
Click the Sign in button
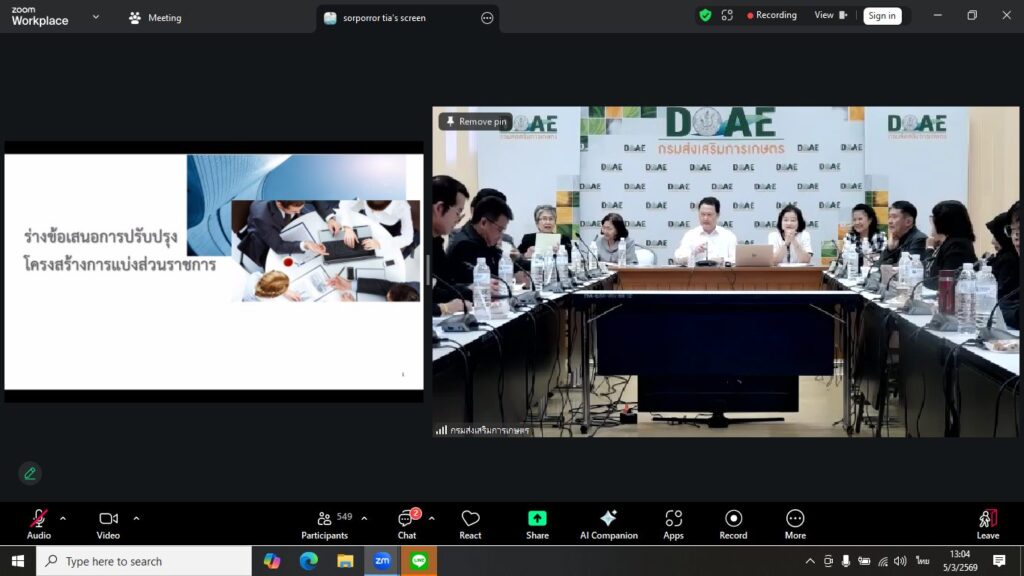click(881, 16)
